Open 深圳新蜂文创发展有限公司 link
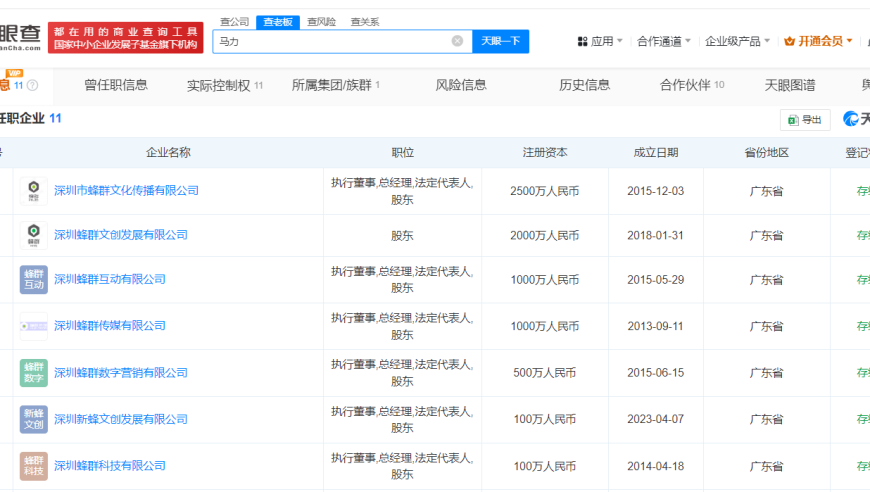 (x=120, y=419)
